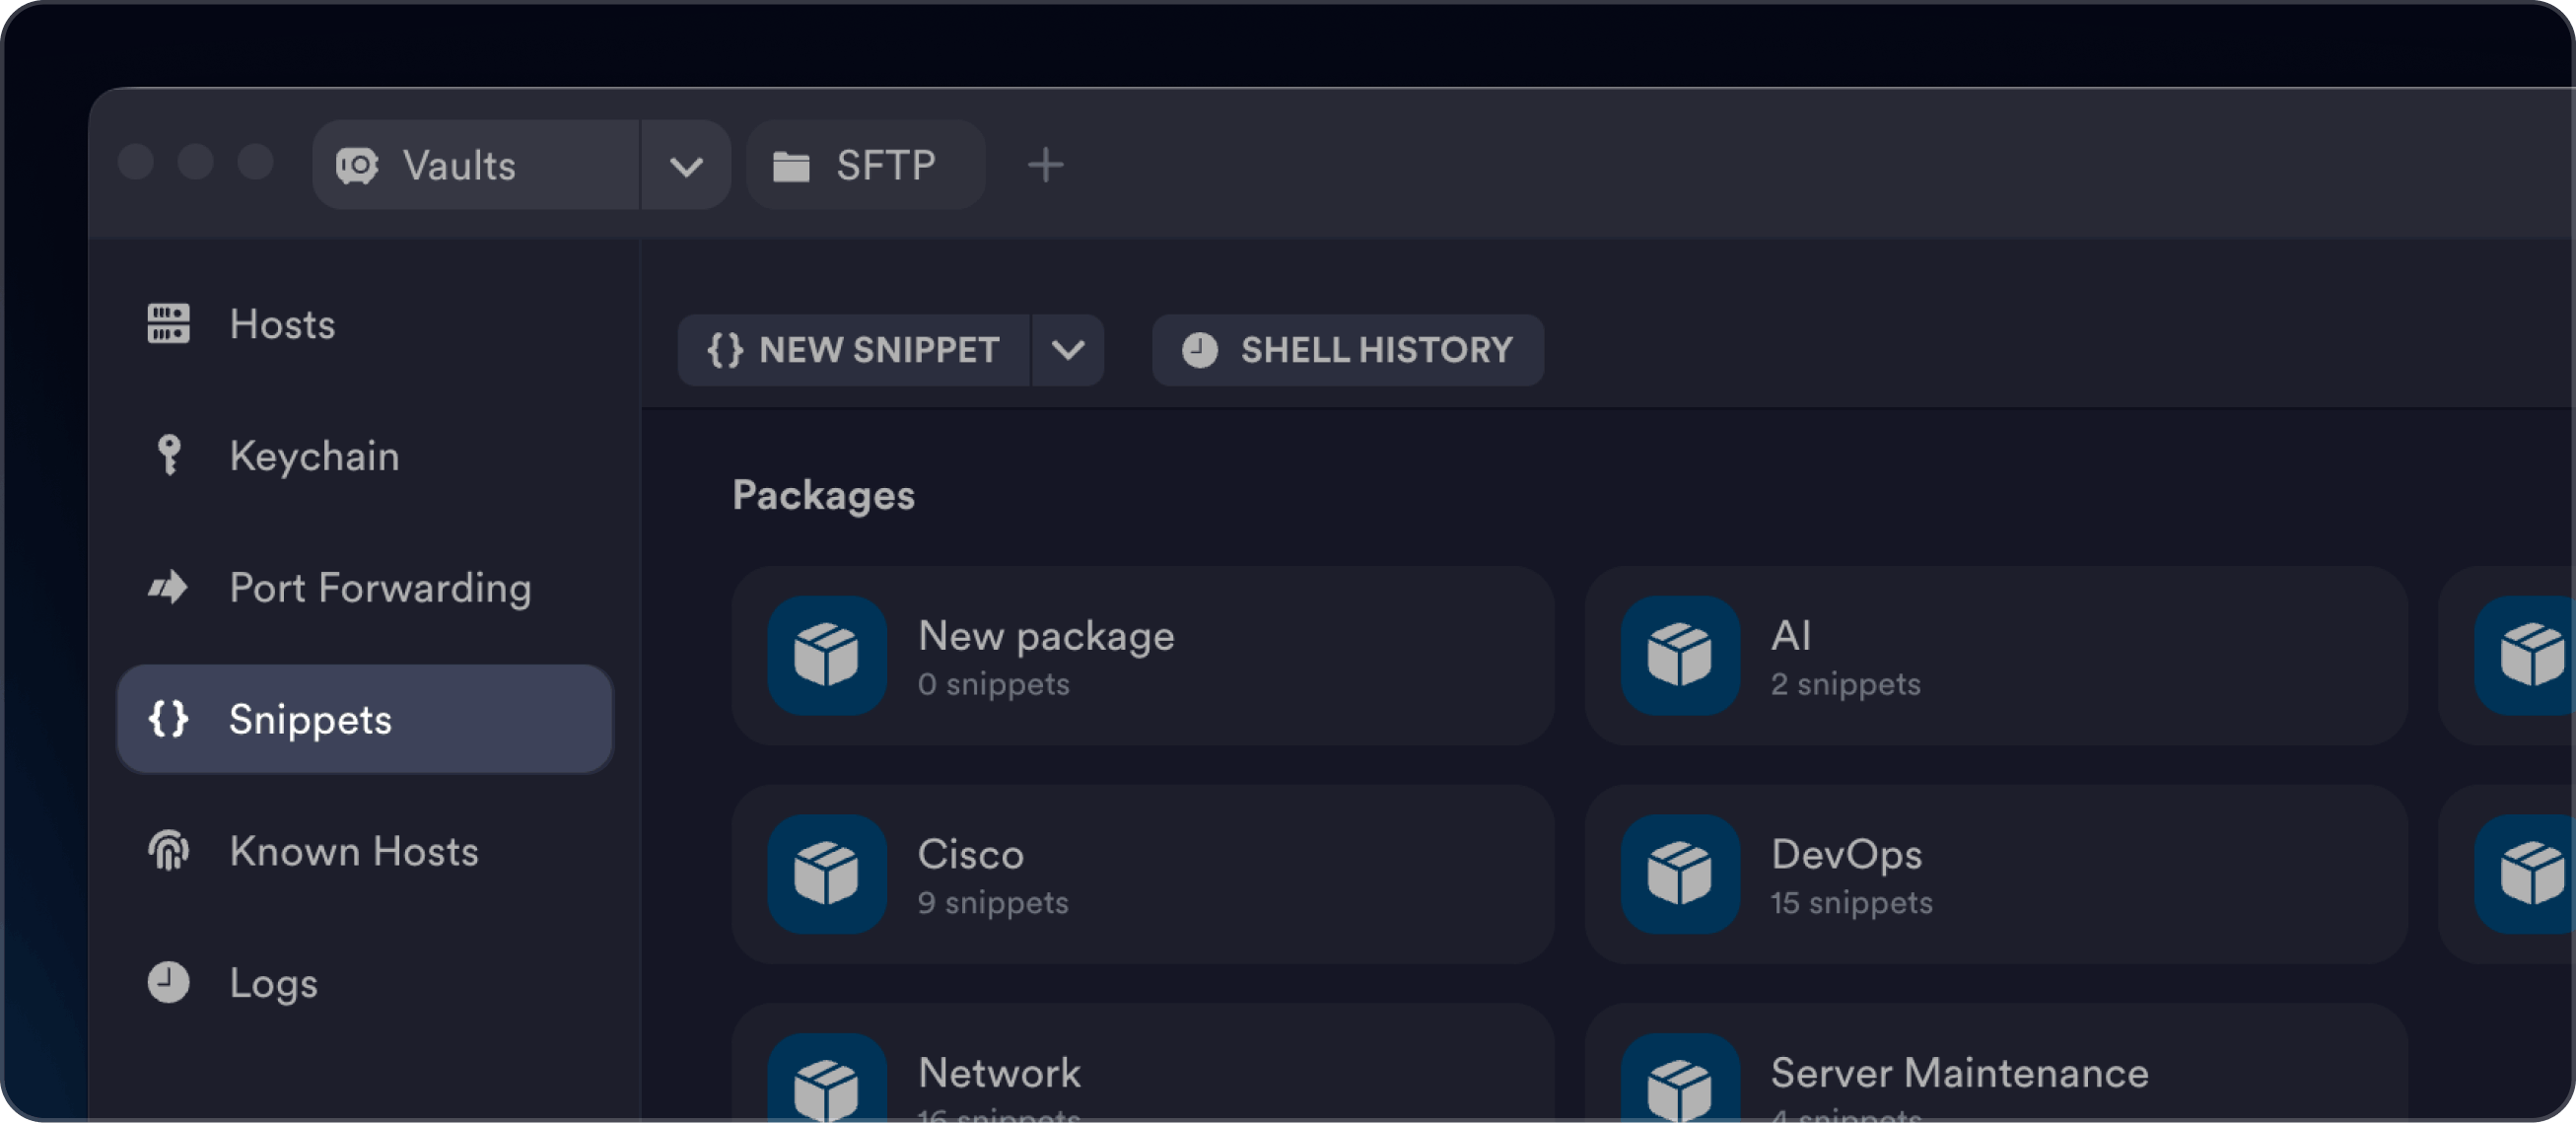Open the Network package card

tap(1143, 1063)
